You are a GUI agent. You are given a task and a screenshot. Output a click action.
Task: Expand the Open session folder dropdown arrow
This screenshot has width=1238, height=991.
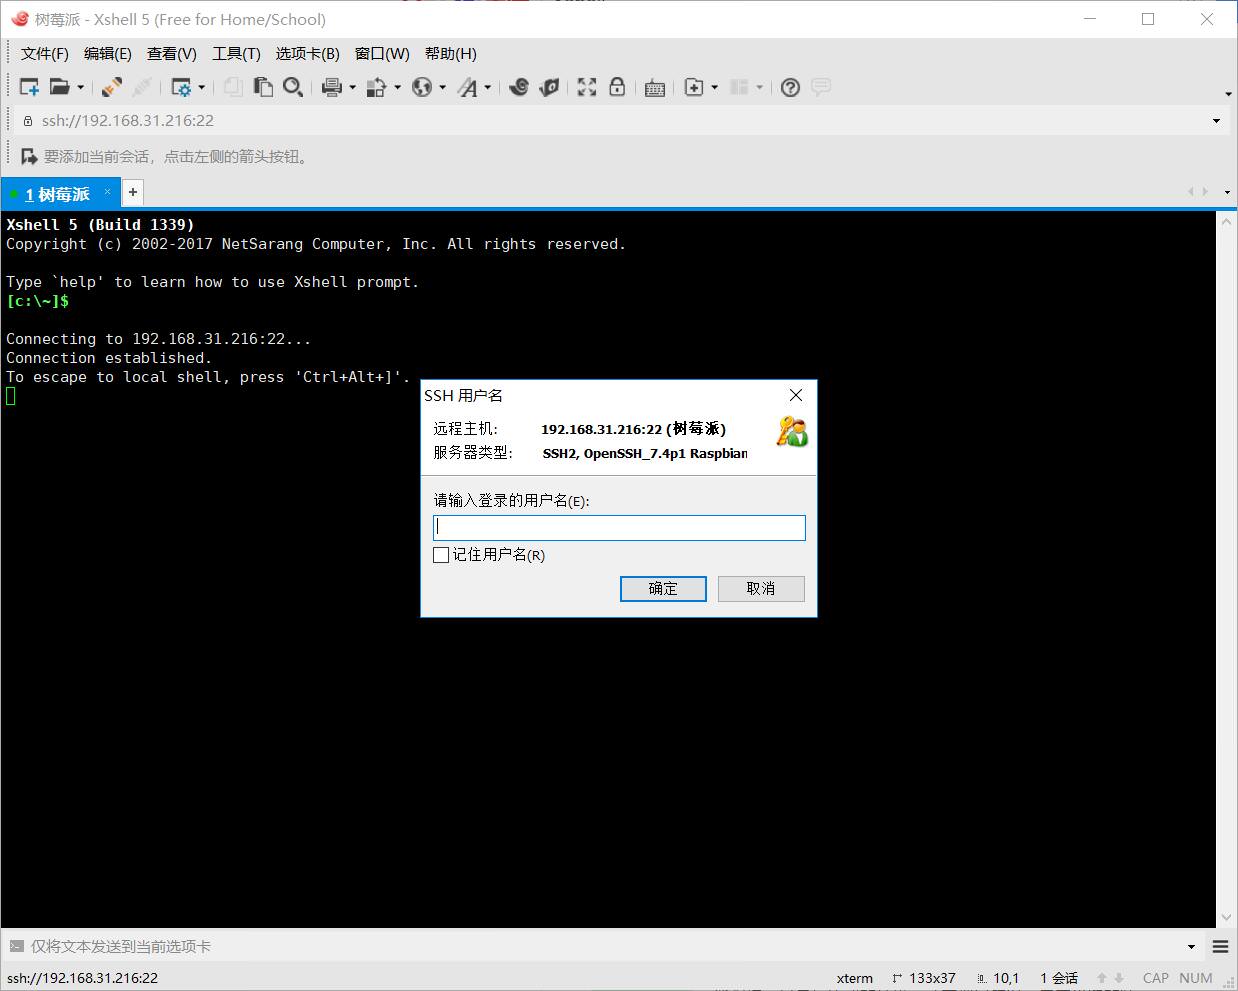pos(80,88)
